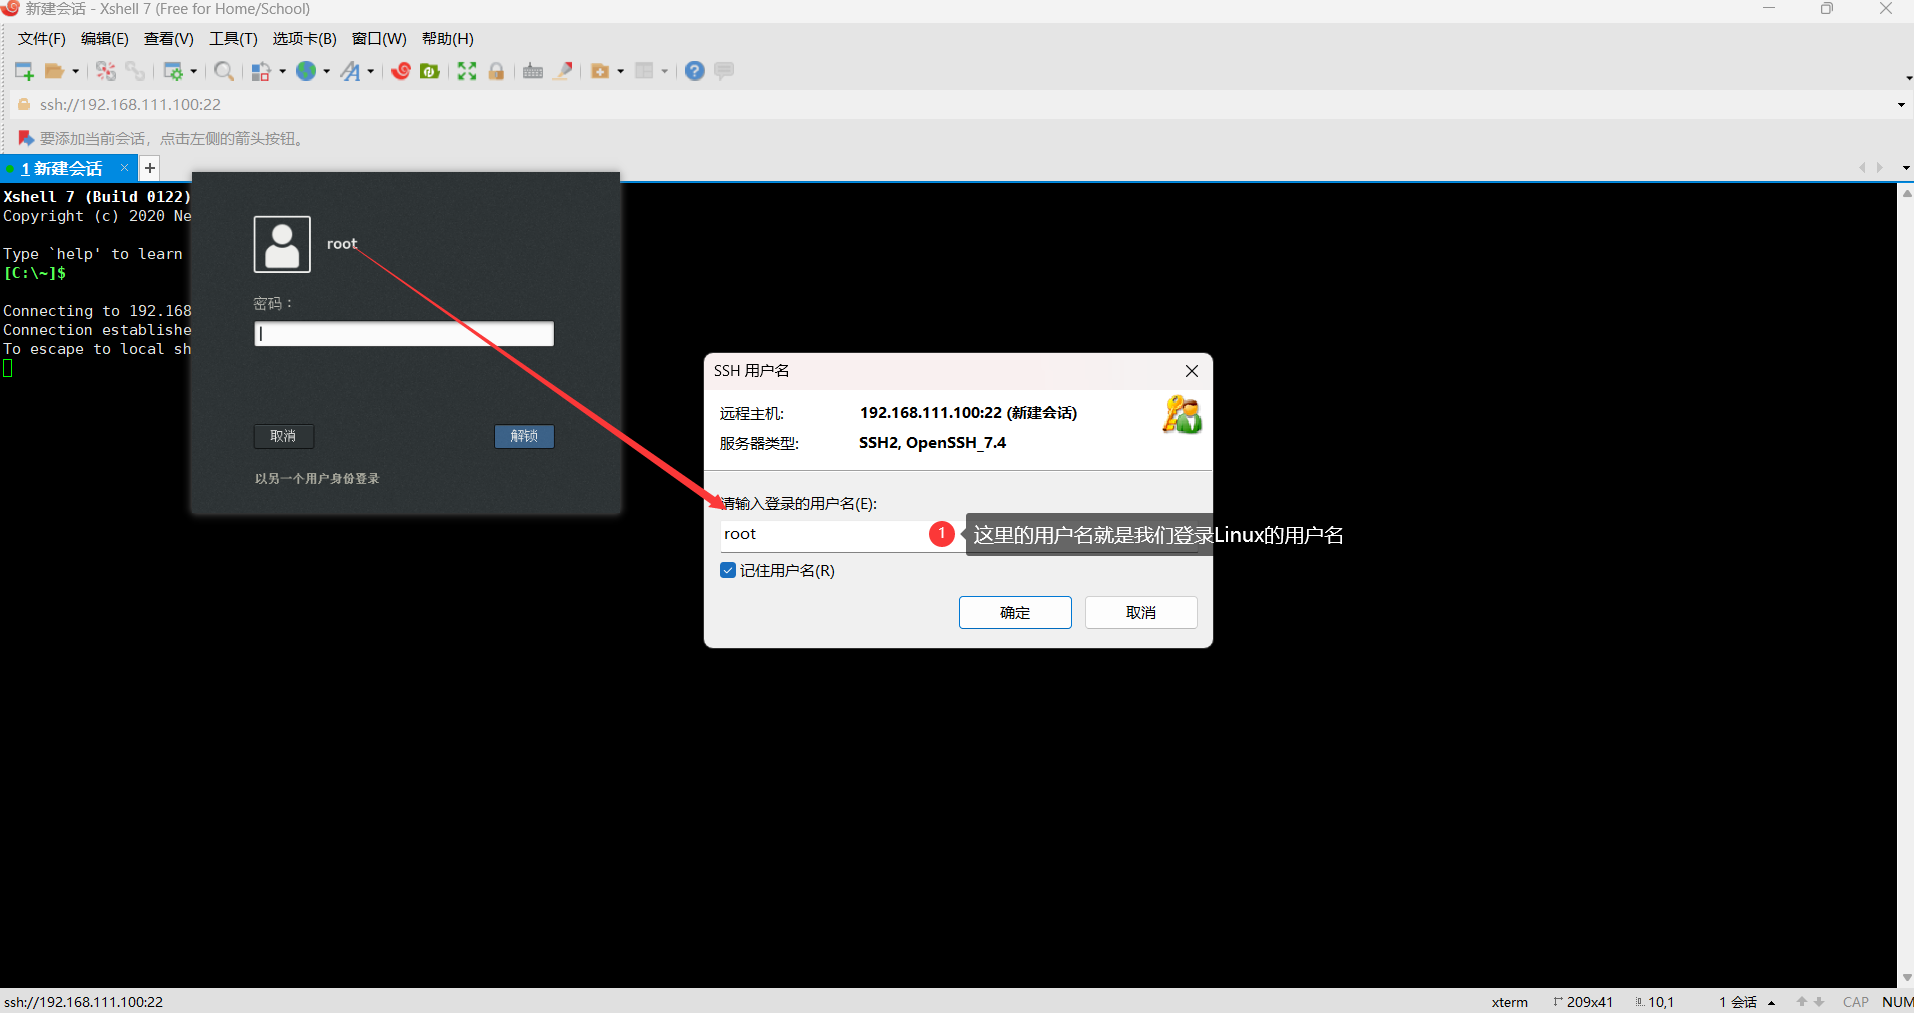Open help with the blue question icon
The height and width of the screenshot is (1013, 1914).
click(x=695, y=71)
